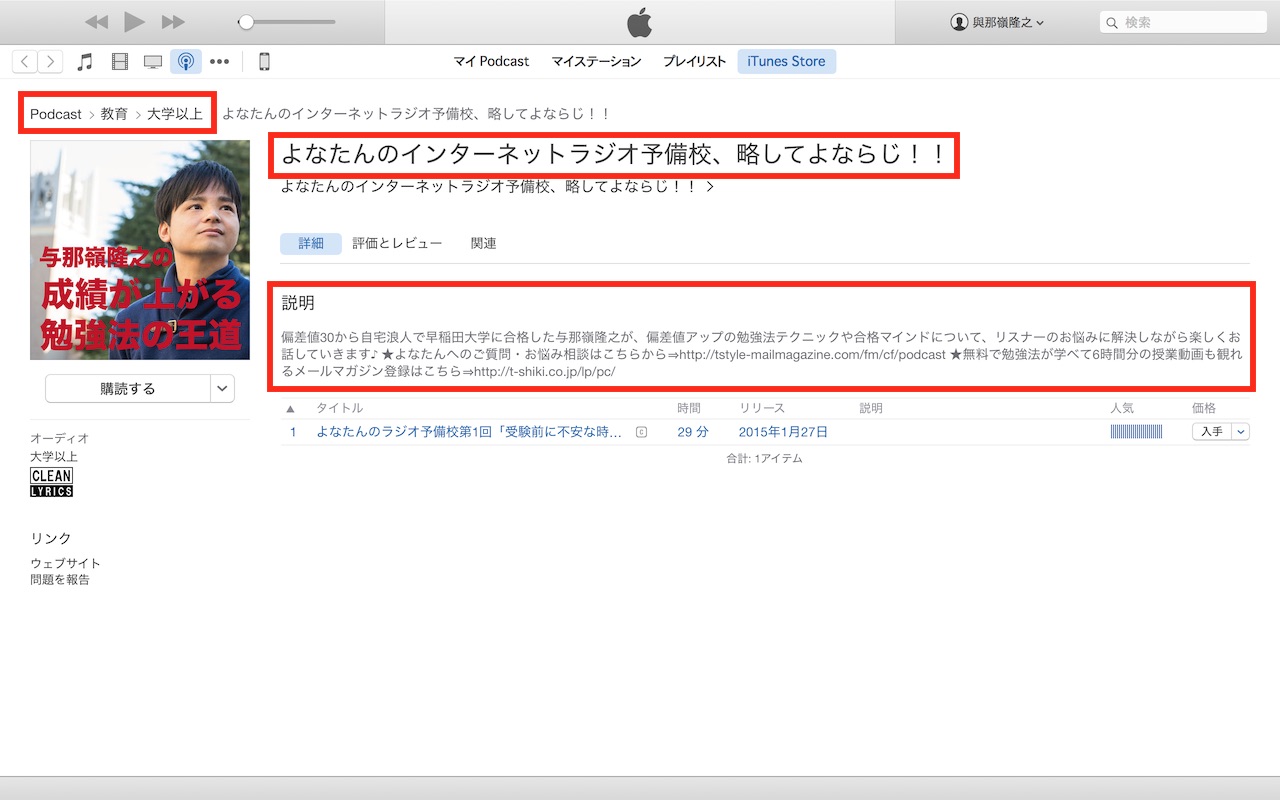Expand the 購読する dropdown arrow

[x=223, y=389]
